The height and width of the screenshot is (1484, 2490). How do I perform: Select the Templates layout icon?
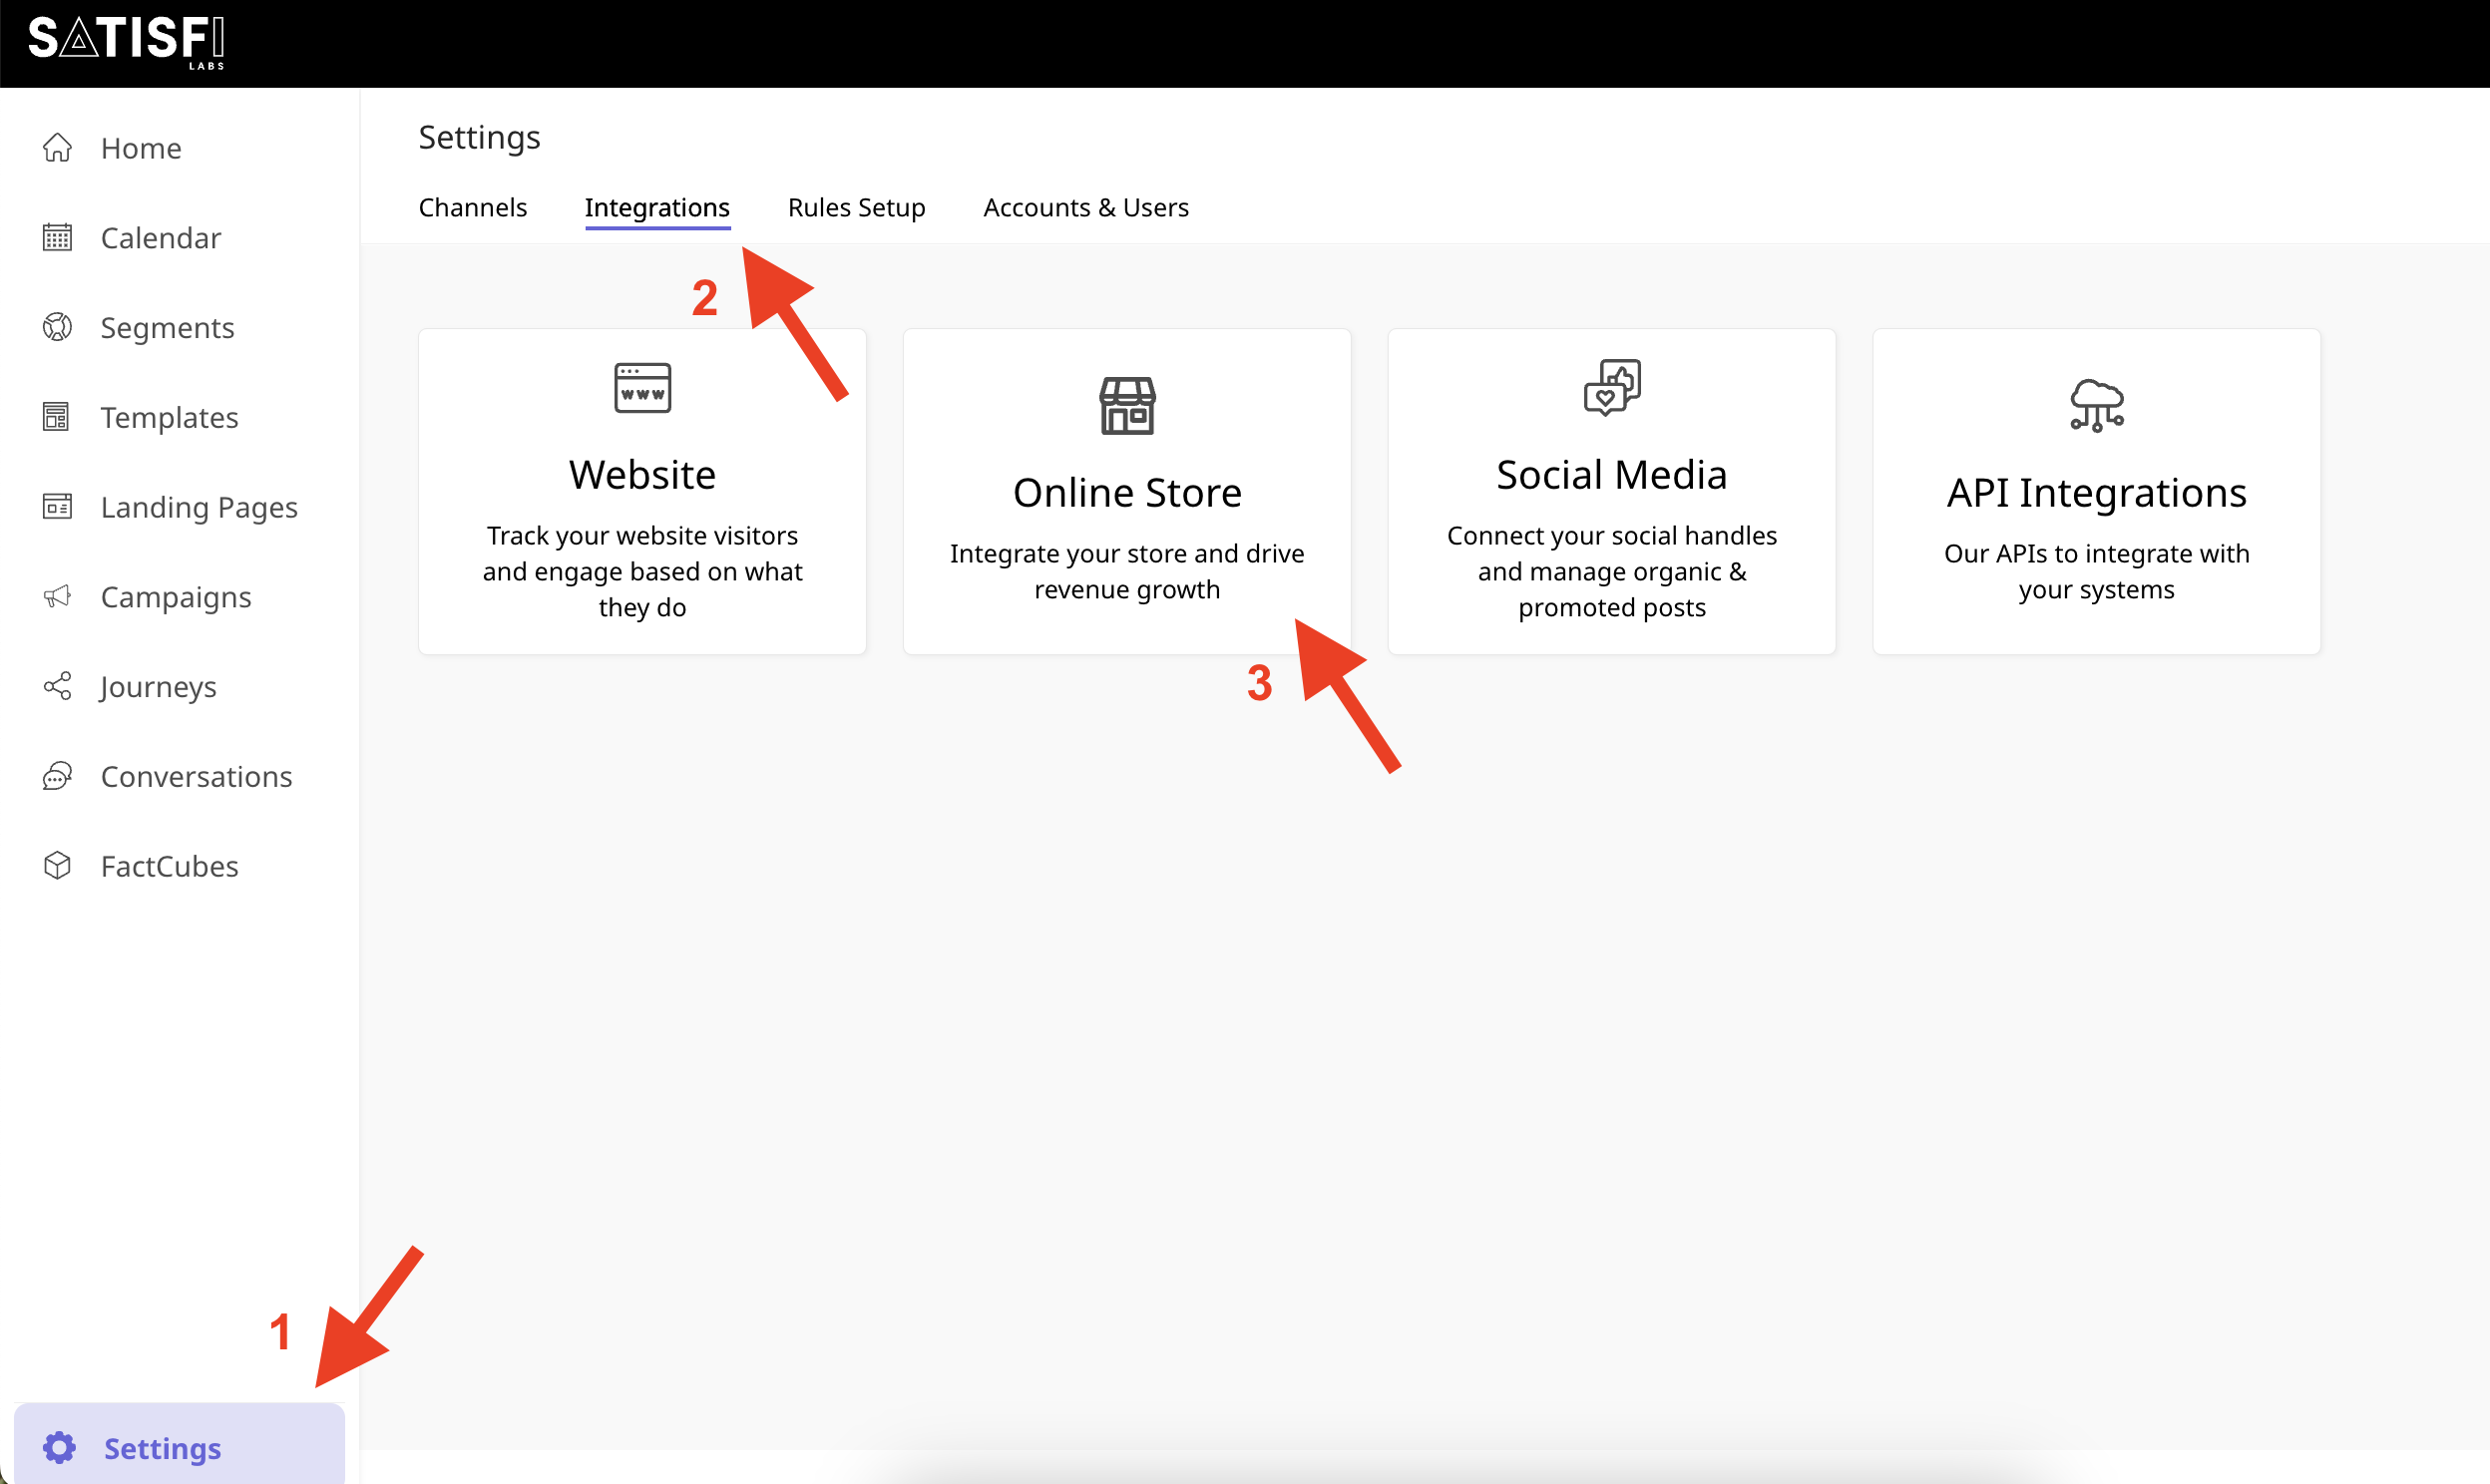point(57,417)
